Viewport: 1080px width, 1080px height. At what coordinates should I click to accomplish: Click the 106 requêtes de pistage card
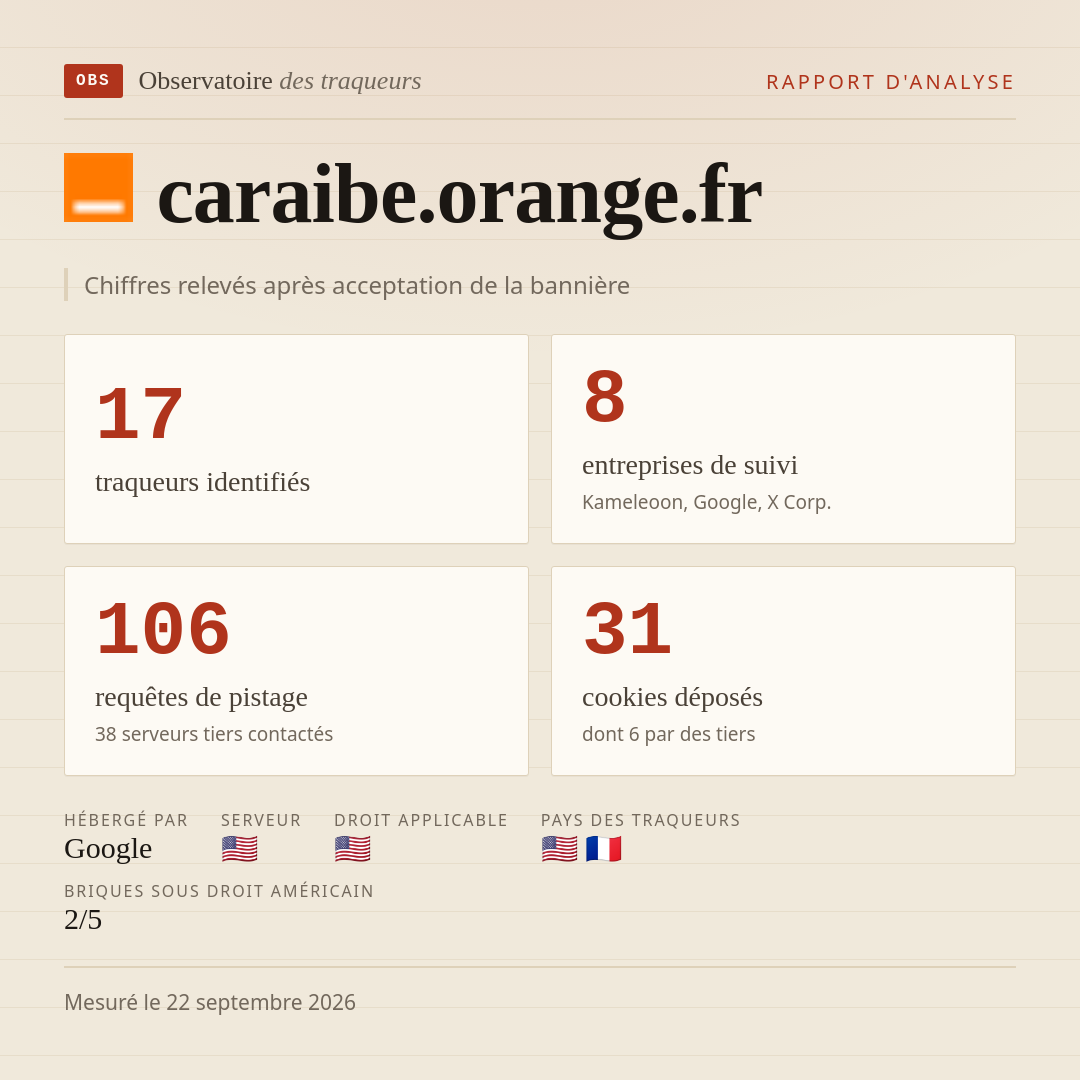tap(296, 671)
